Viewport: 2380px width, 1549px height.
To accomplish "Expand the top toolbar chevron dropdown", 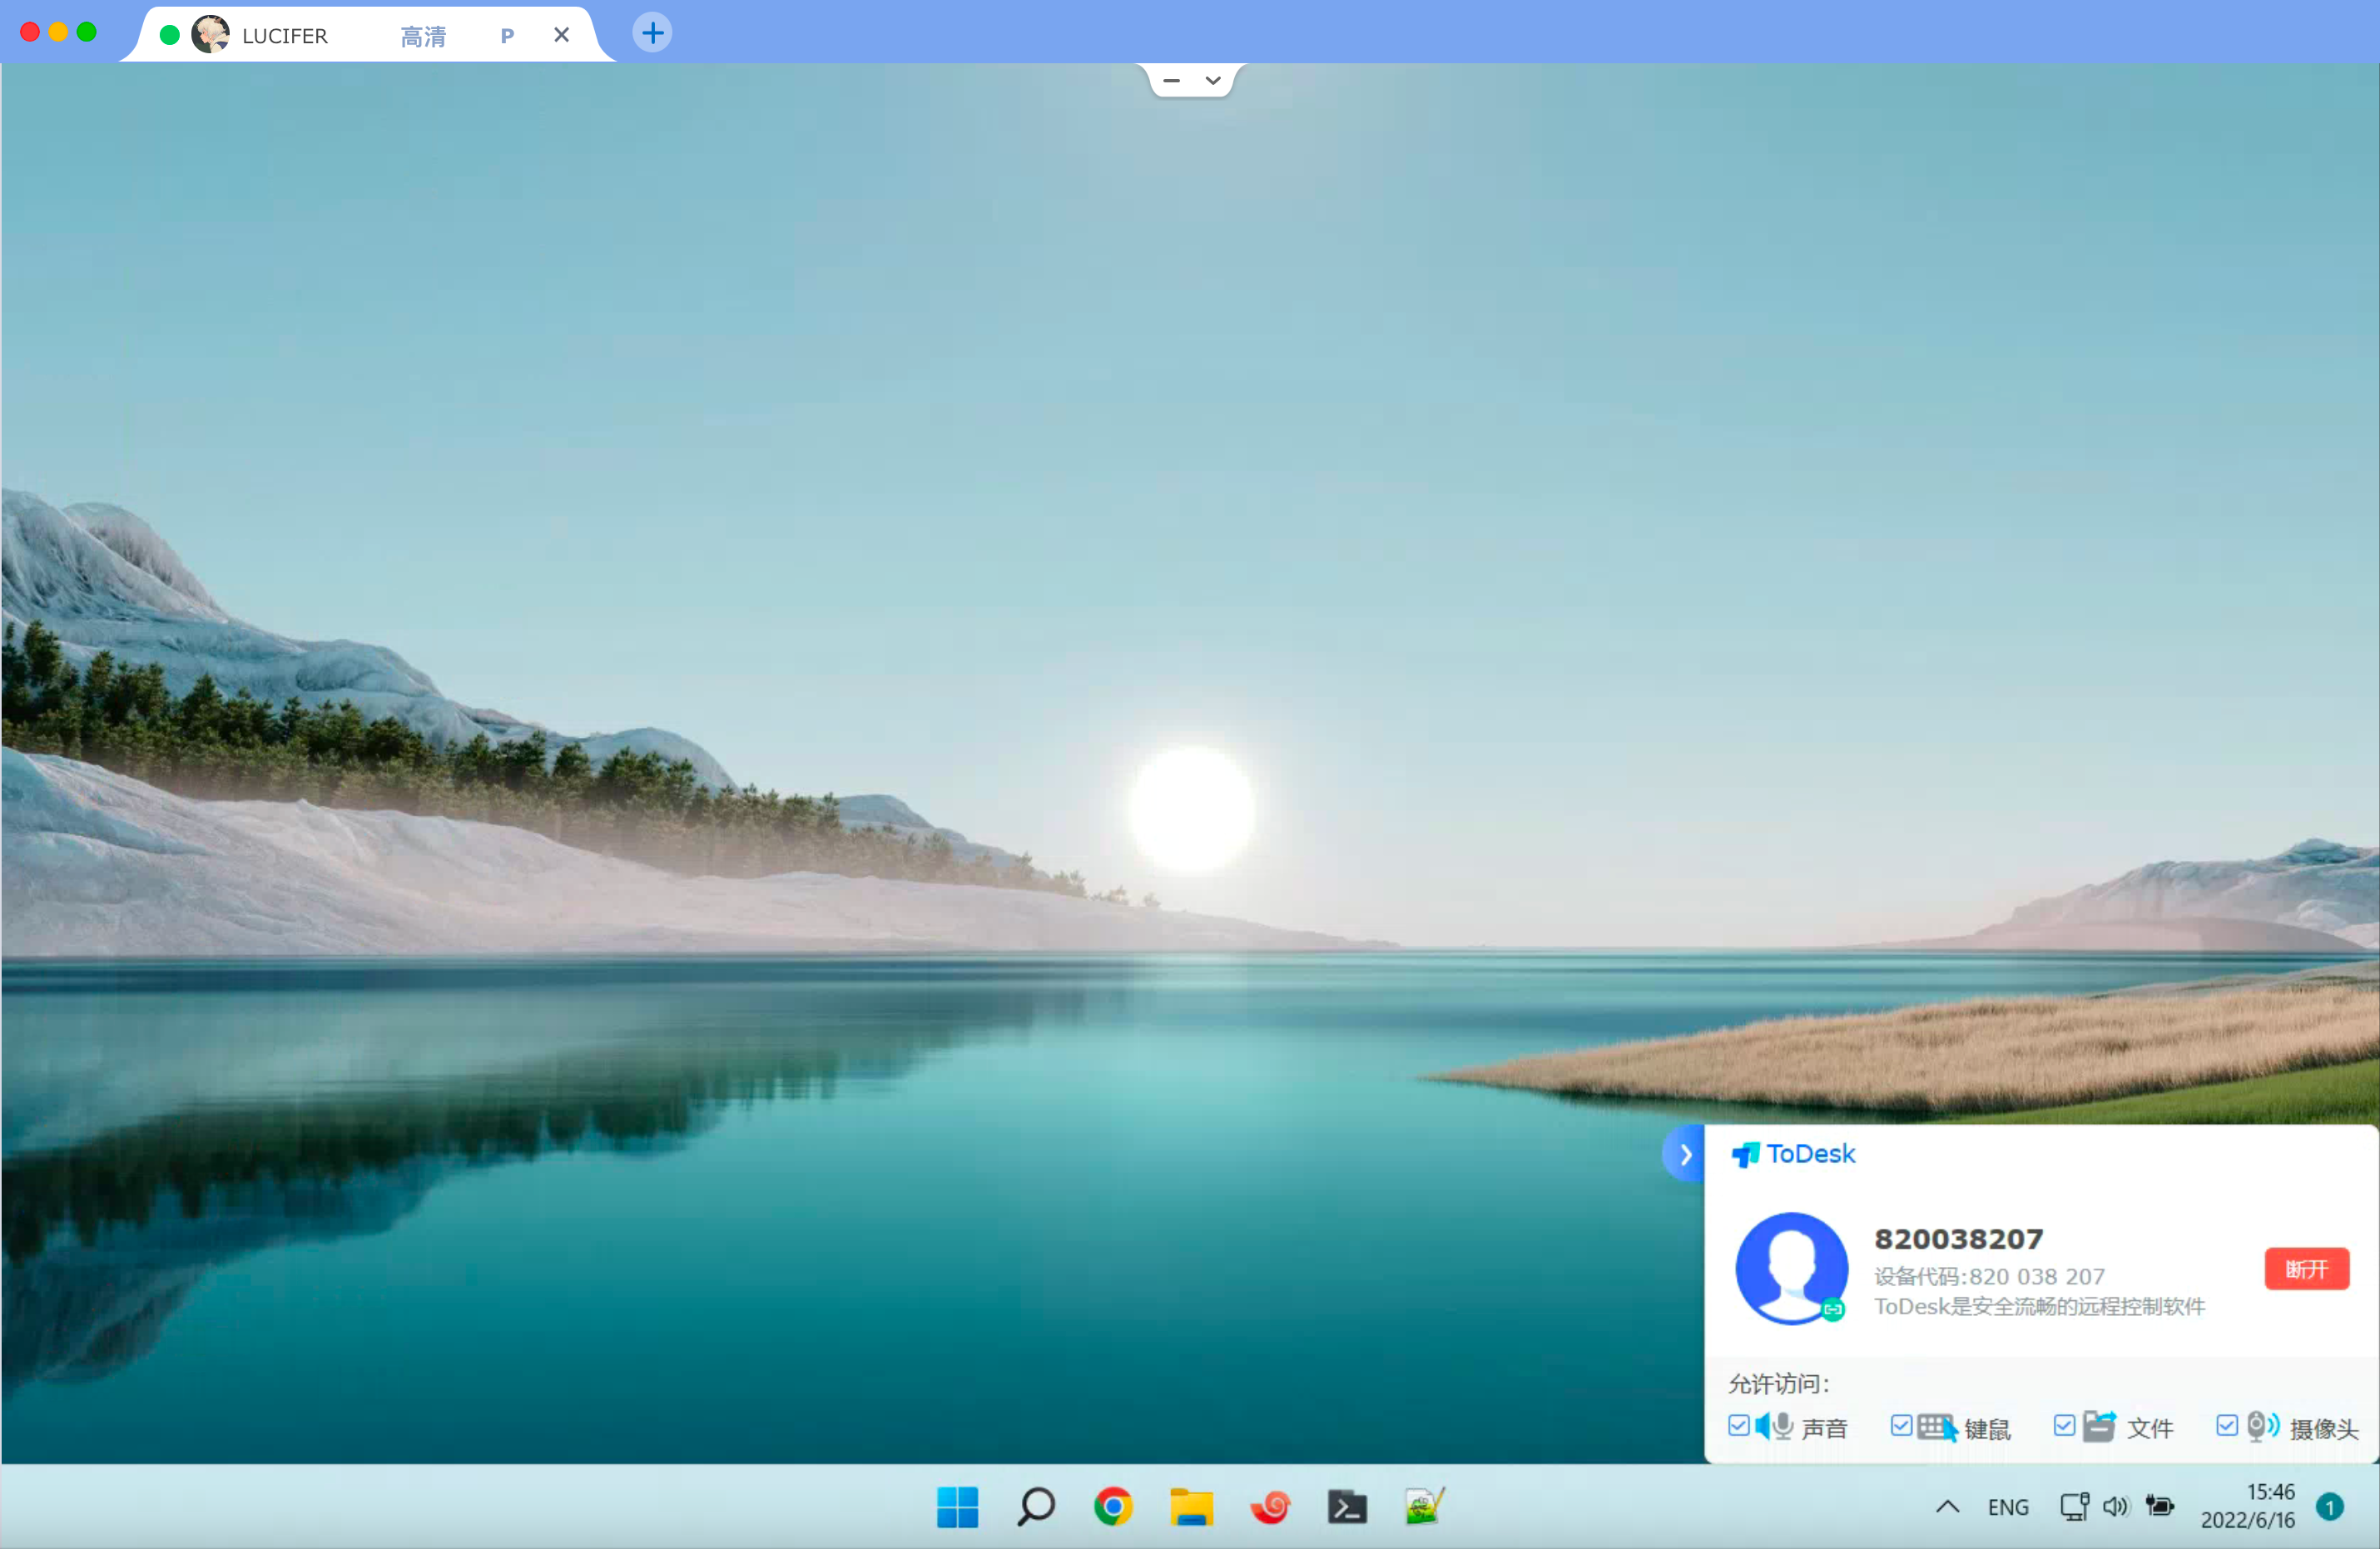I will 1213,80.
